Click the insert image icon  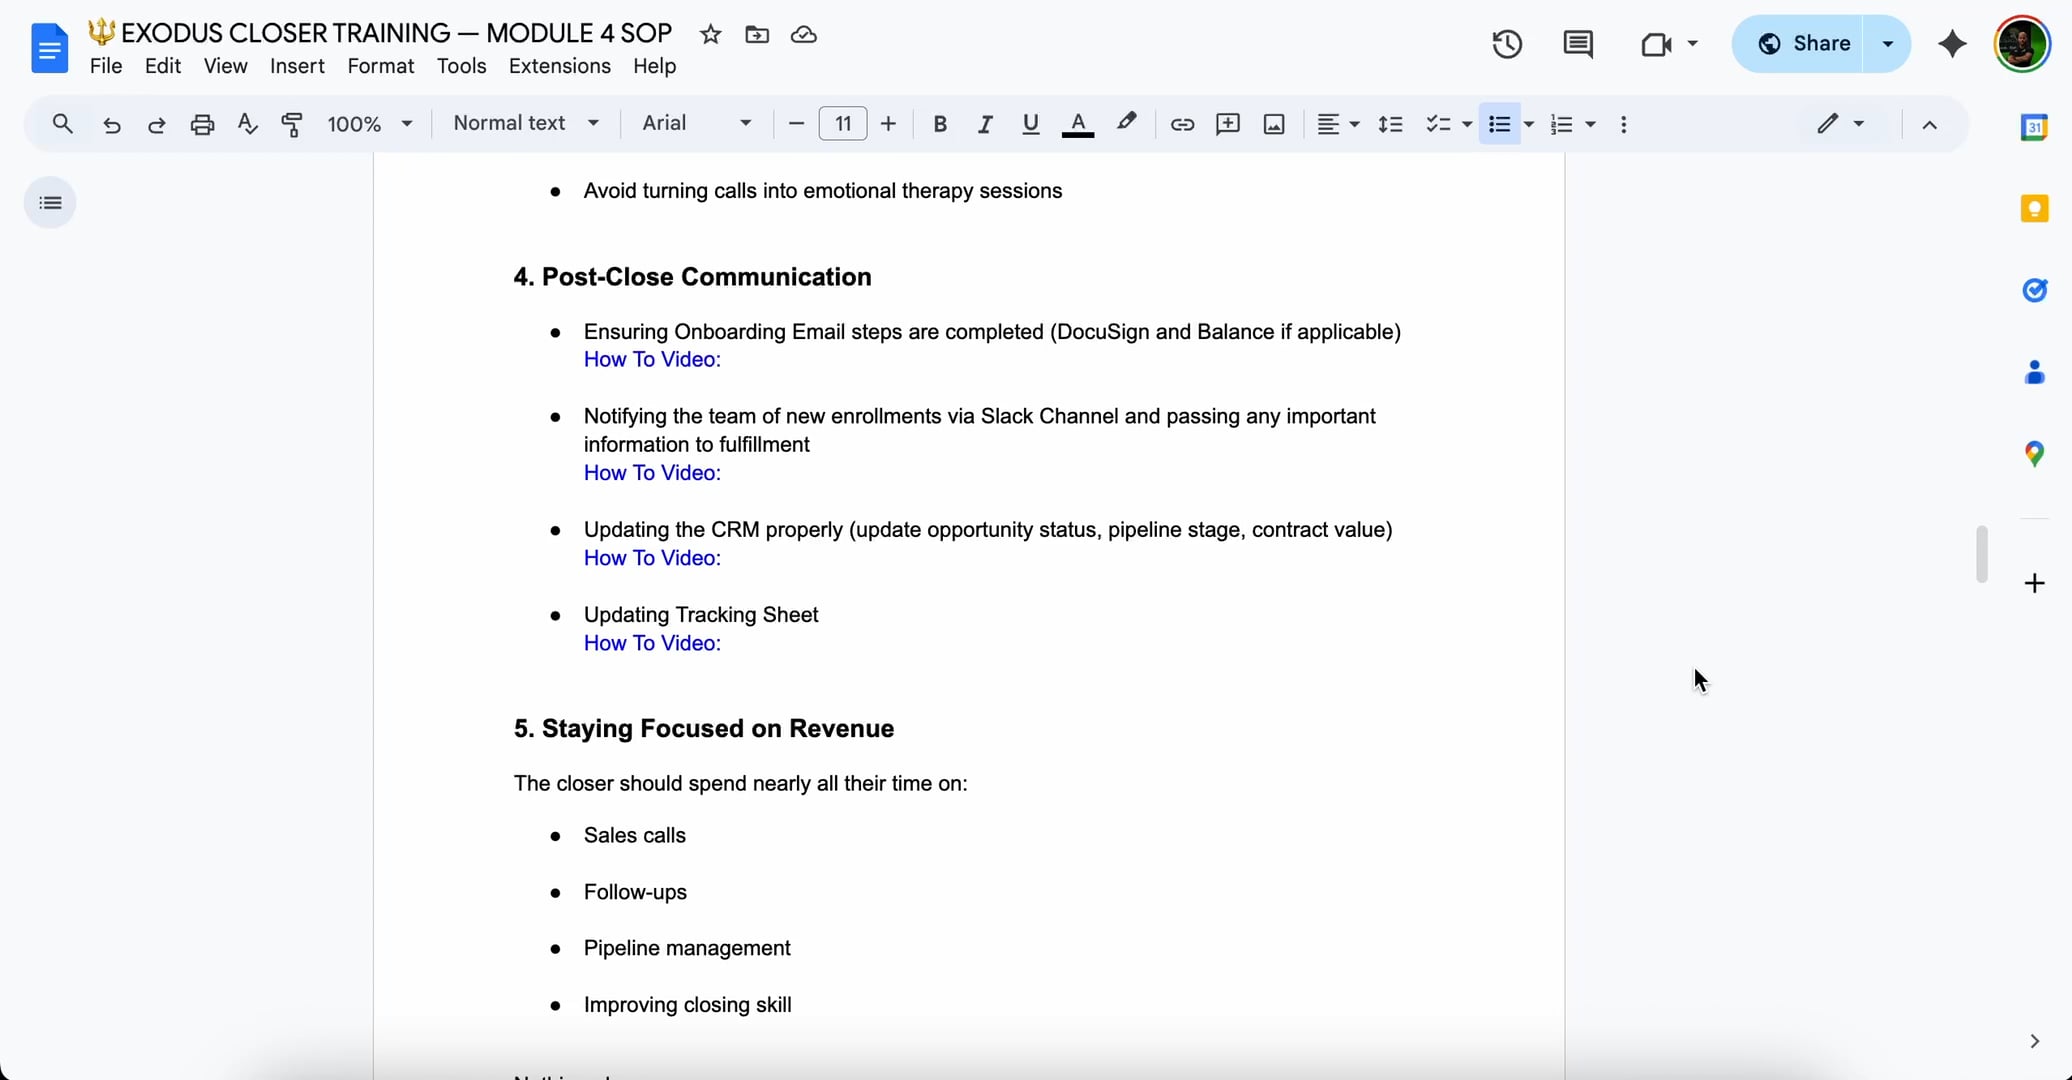1274,124
